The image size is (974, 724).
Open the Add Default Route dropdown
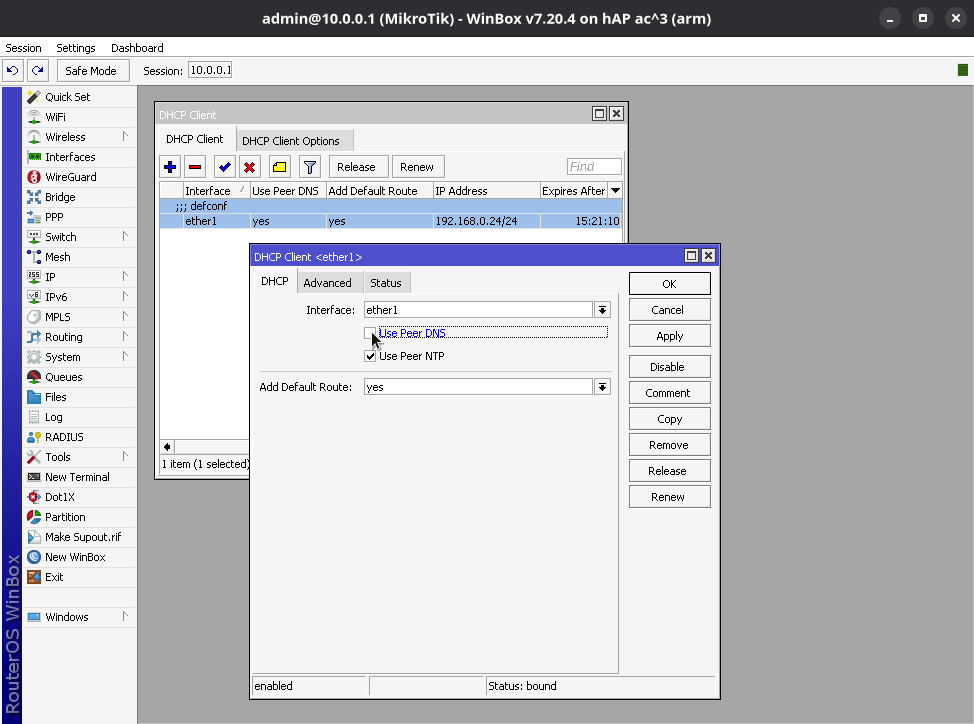602,387
